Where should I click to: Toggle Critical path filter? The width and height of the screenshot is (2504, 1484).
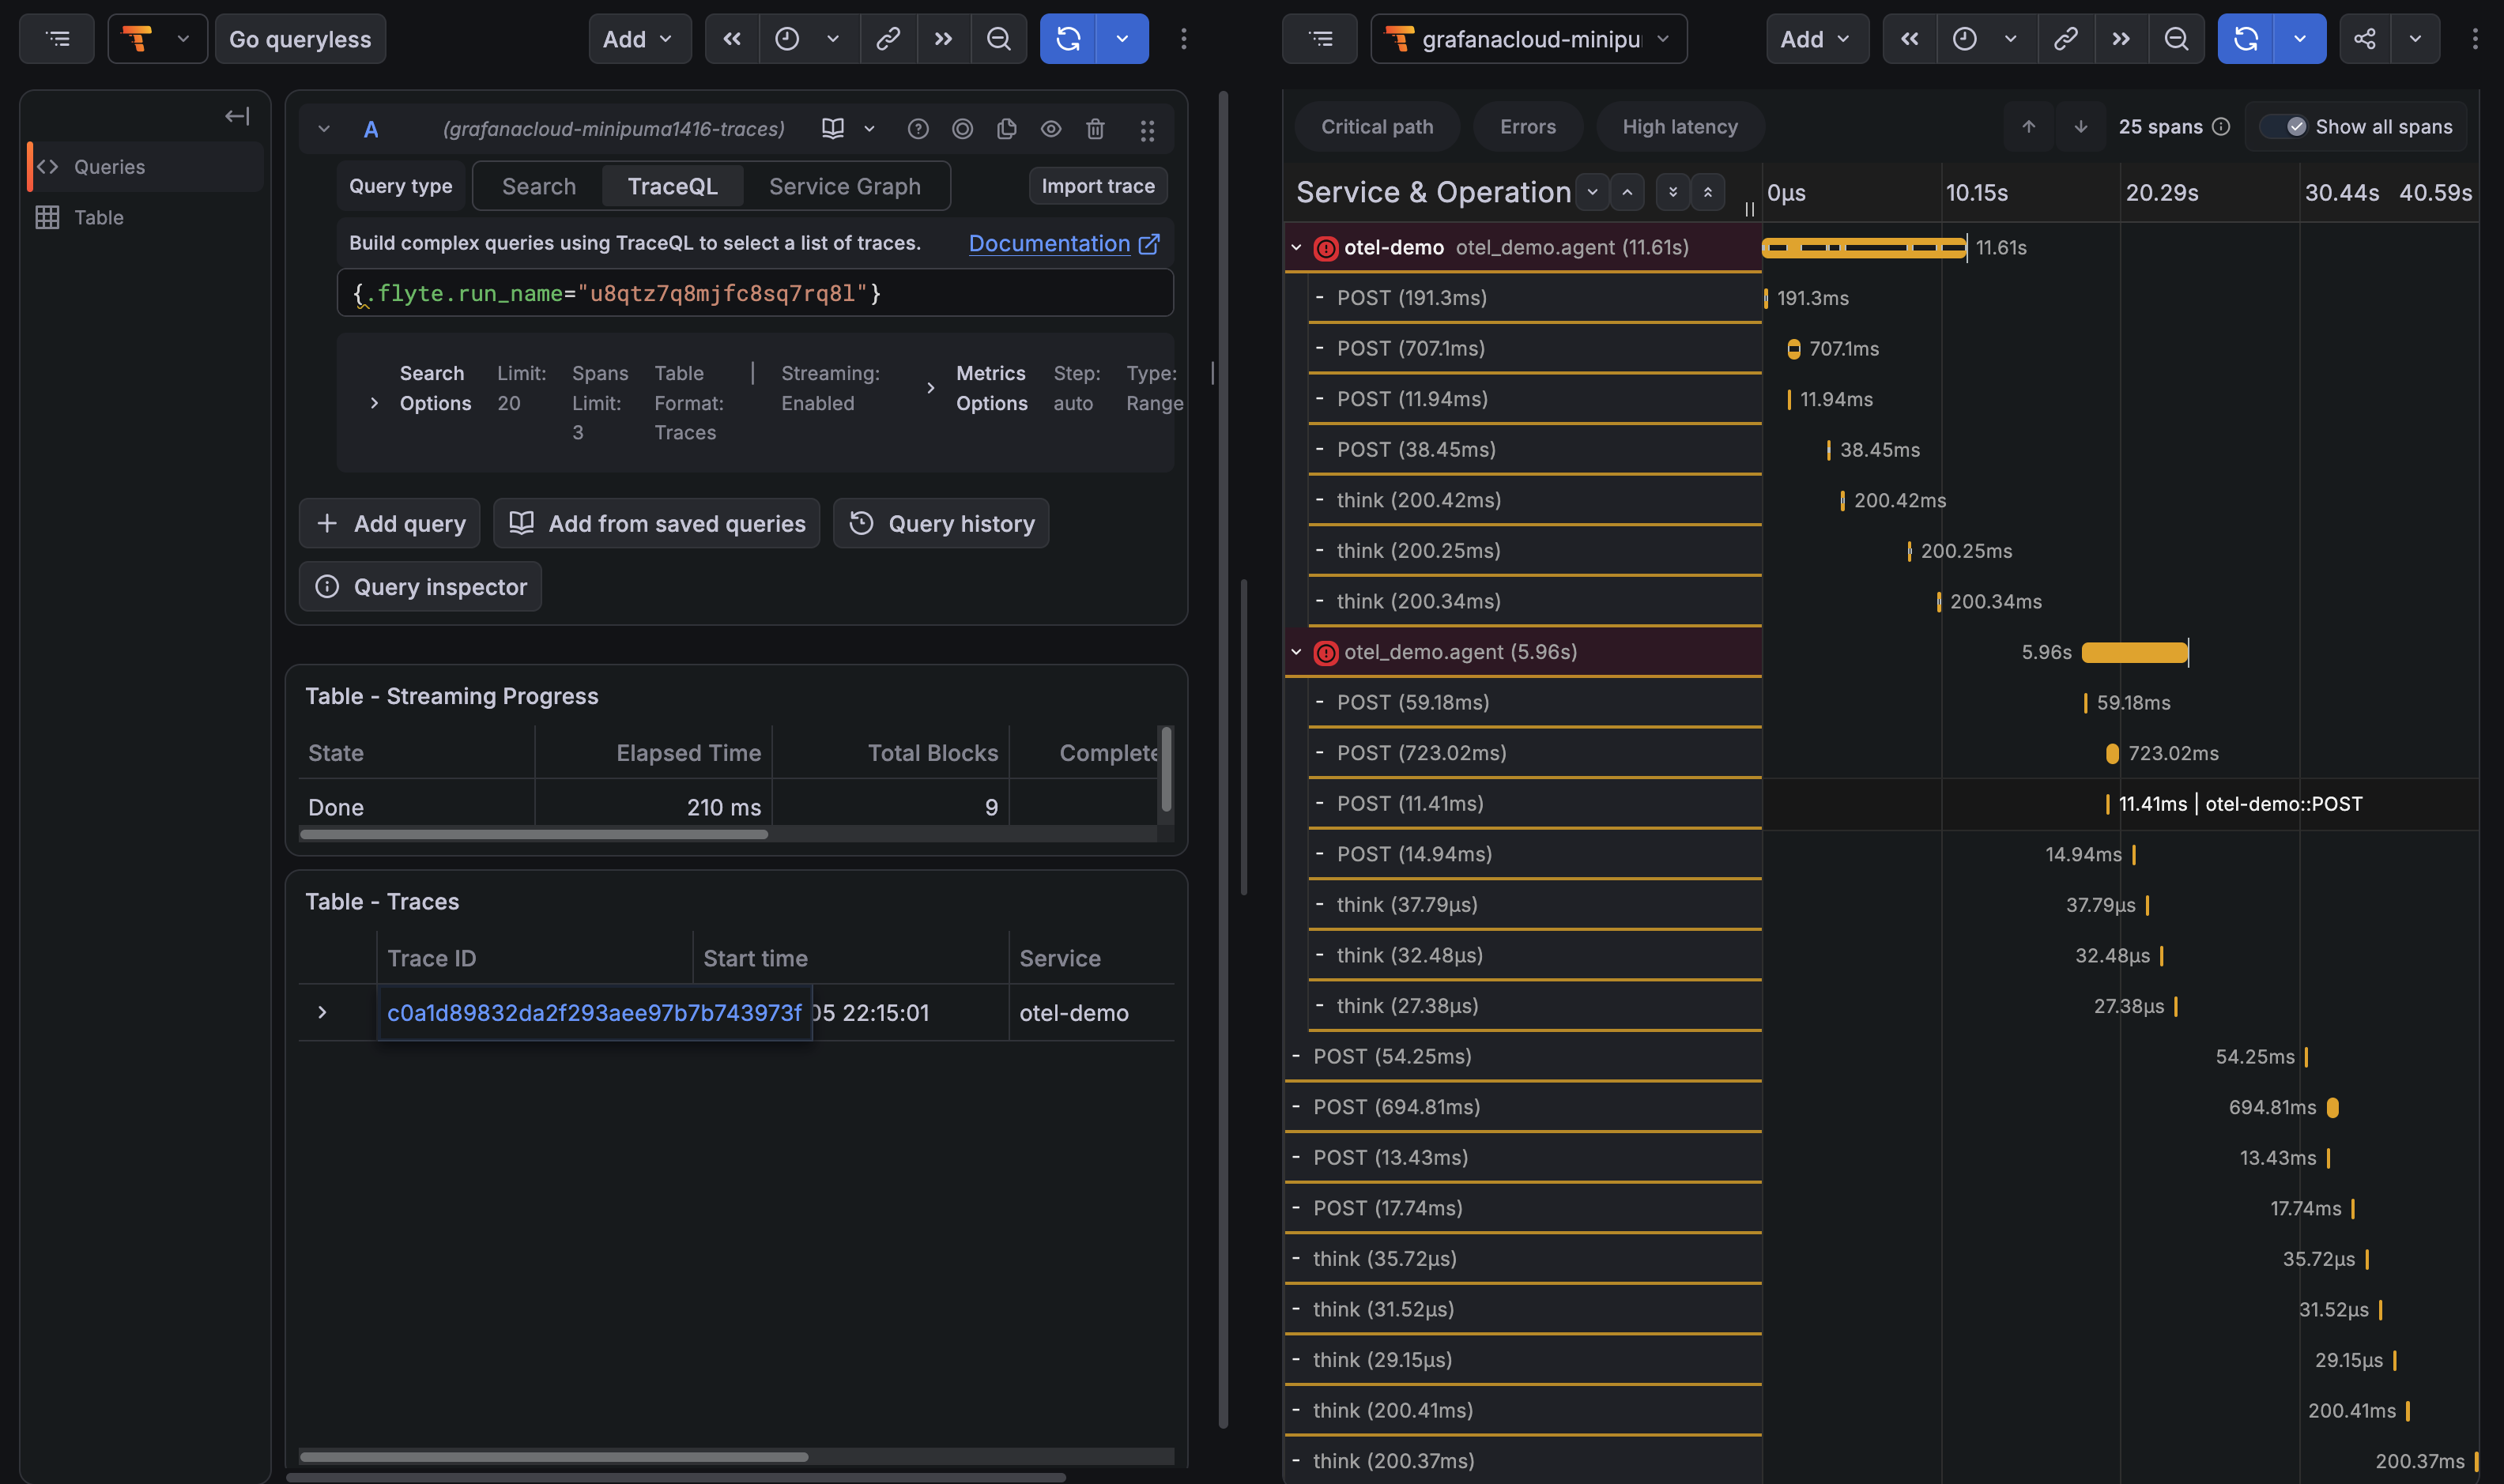click(x=1377, y=126)
